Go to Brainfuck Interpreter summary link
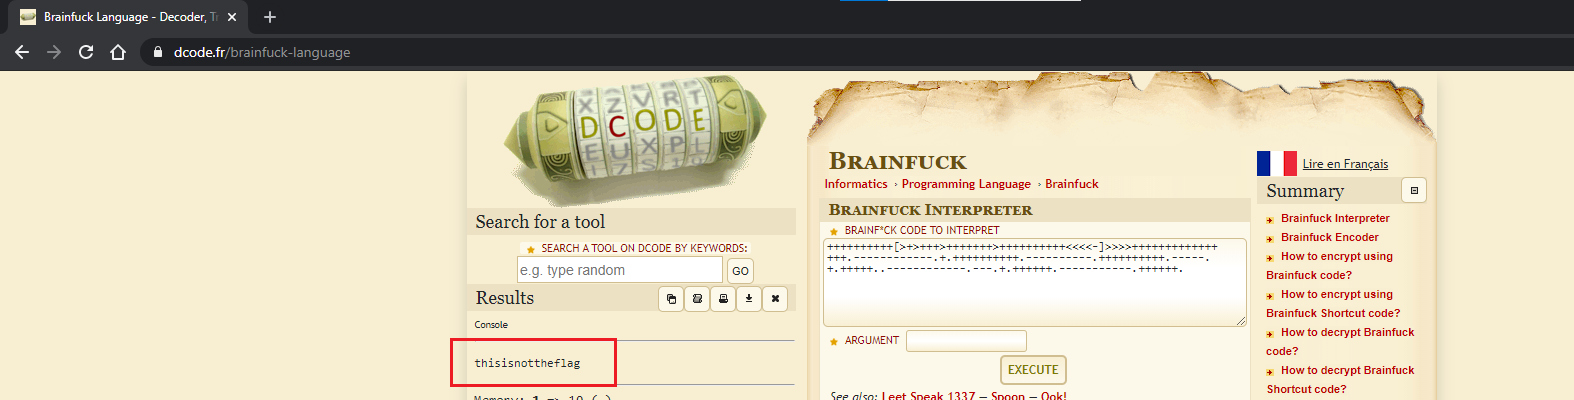 point(1335,218)
